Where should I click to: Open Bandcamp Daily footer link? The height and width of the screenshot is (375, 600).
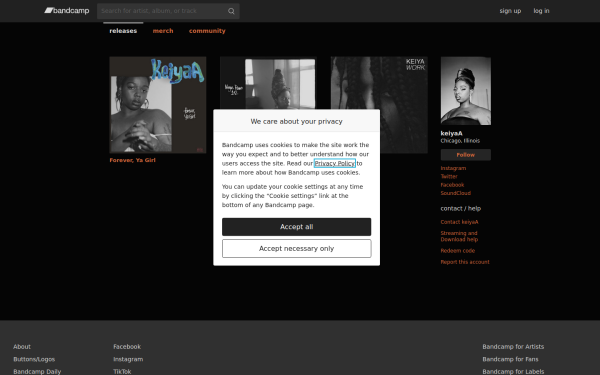click(x=37, y=372)
